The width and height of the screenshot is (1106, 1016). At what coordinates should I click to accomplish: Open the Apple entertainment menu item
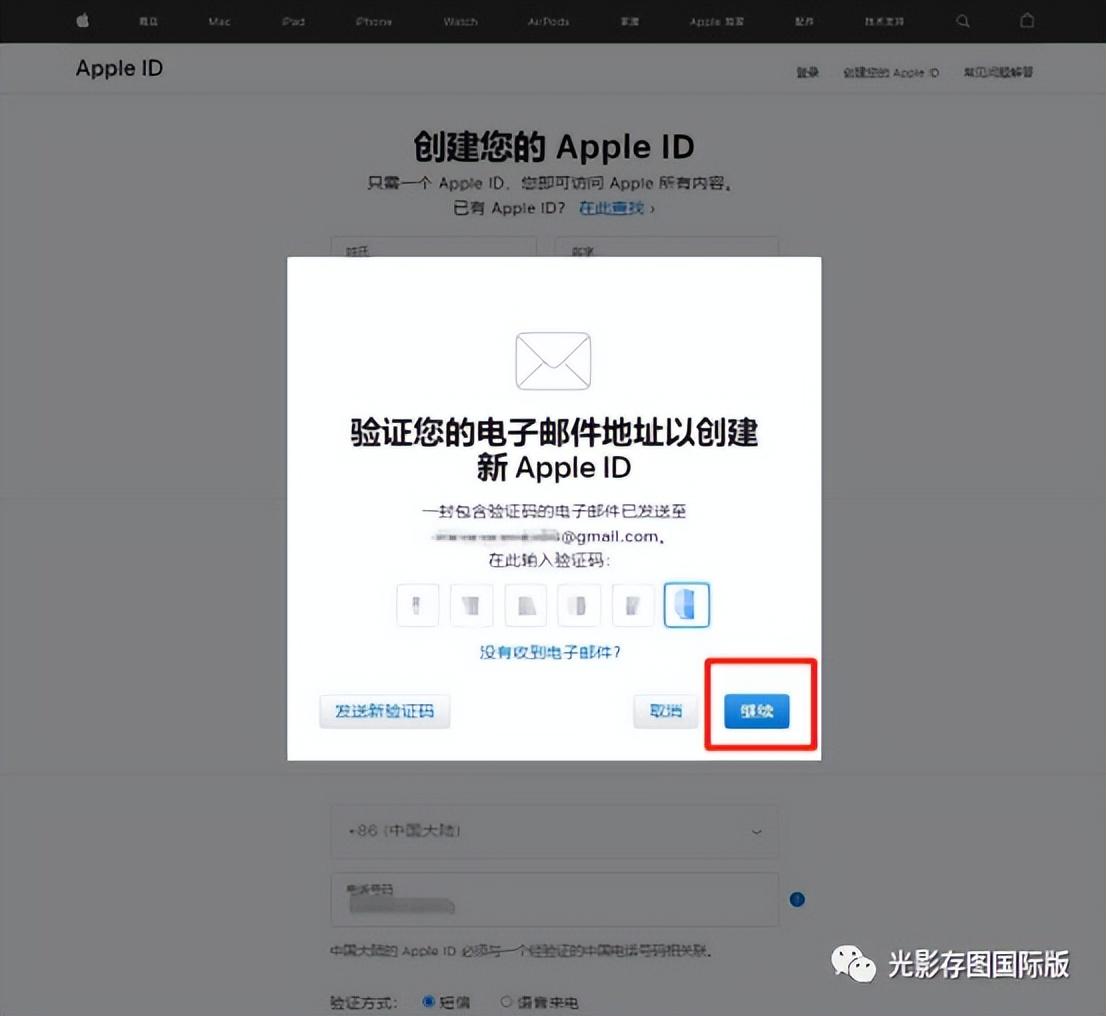[717, 22]
